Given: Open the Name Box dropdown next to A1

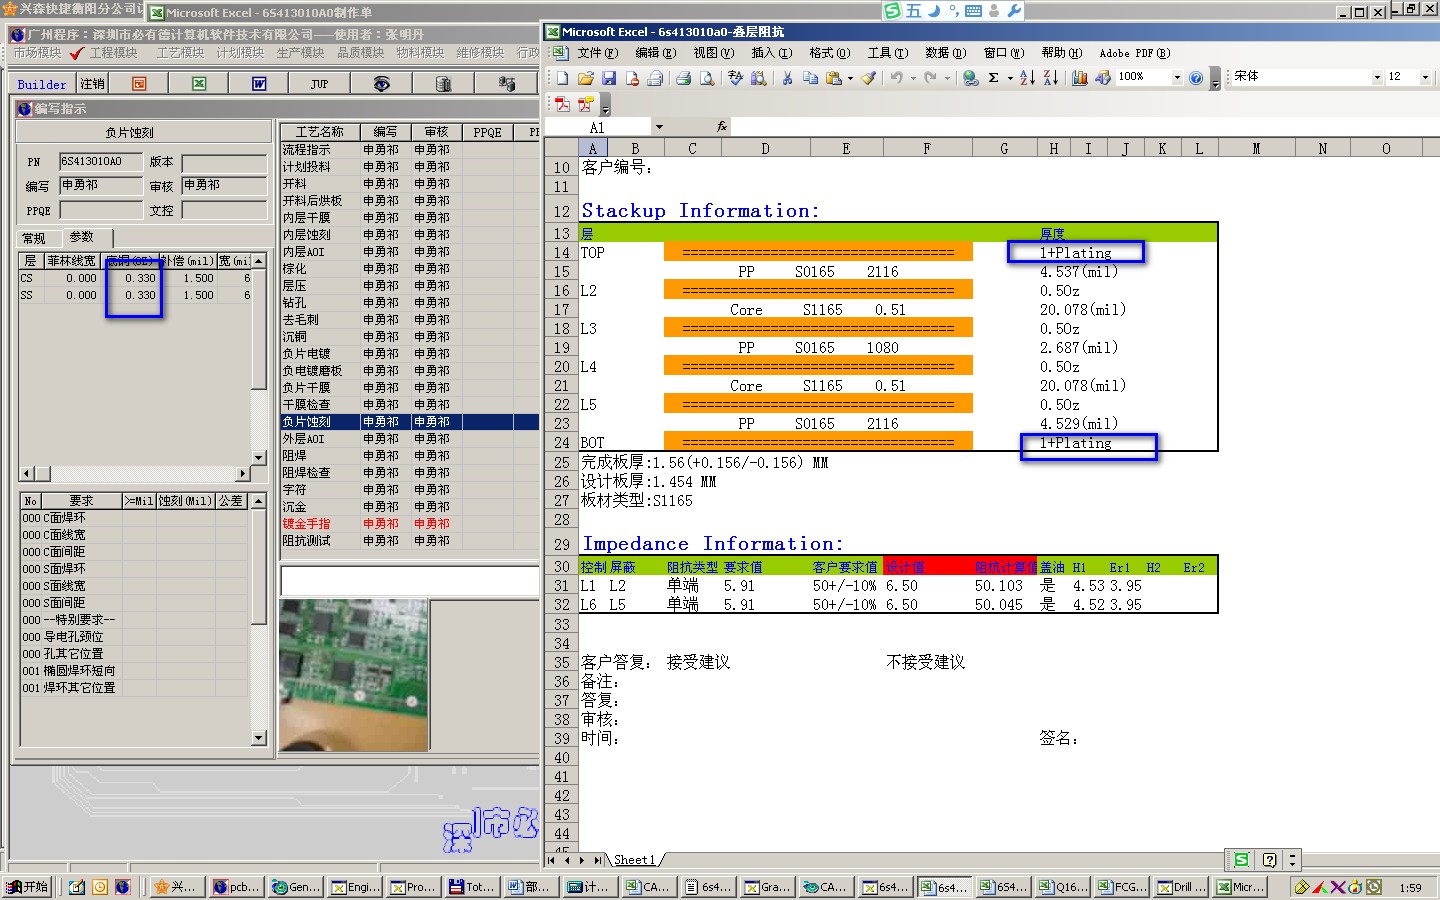Looking at the screenshot, I should 659,127.
